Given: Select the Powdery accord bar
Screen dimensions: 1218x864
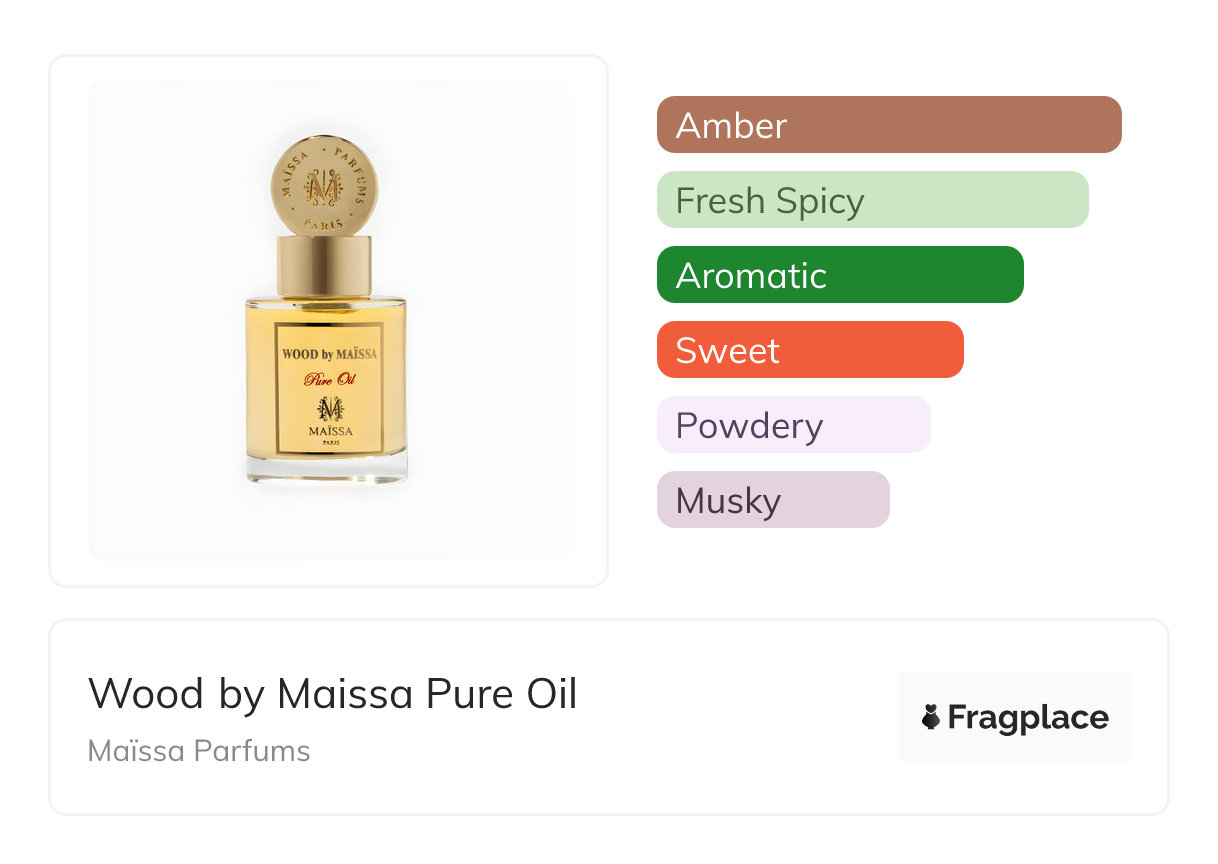Looking at the screenshot, I should point(793,425).
